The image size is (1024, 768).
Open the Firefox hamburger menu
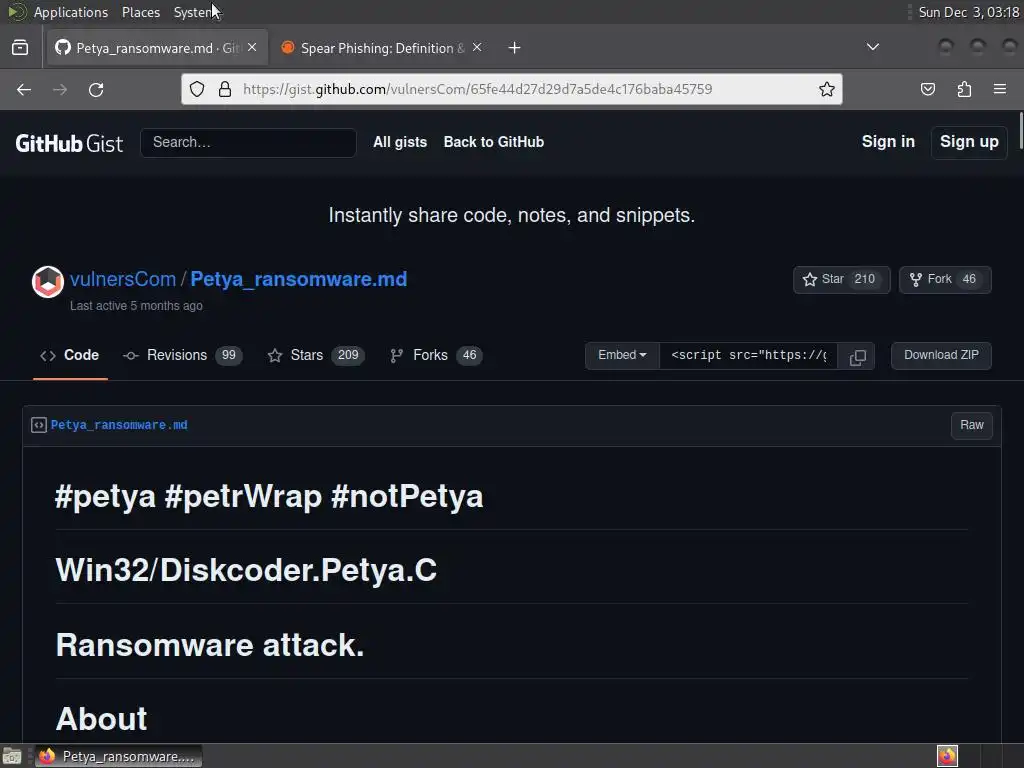(1000, 89)
